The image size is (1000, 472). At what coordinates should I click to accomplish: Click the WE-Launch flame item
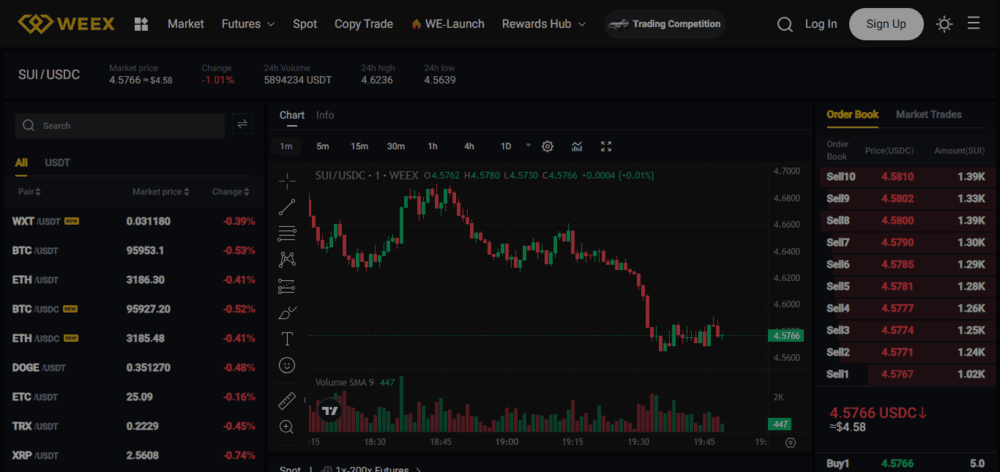448,24
